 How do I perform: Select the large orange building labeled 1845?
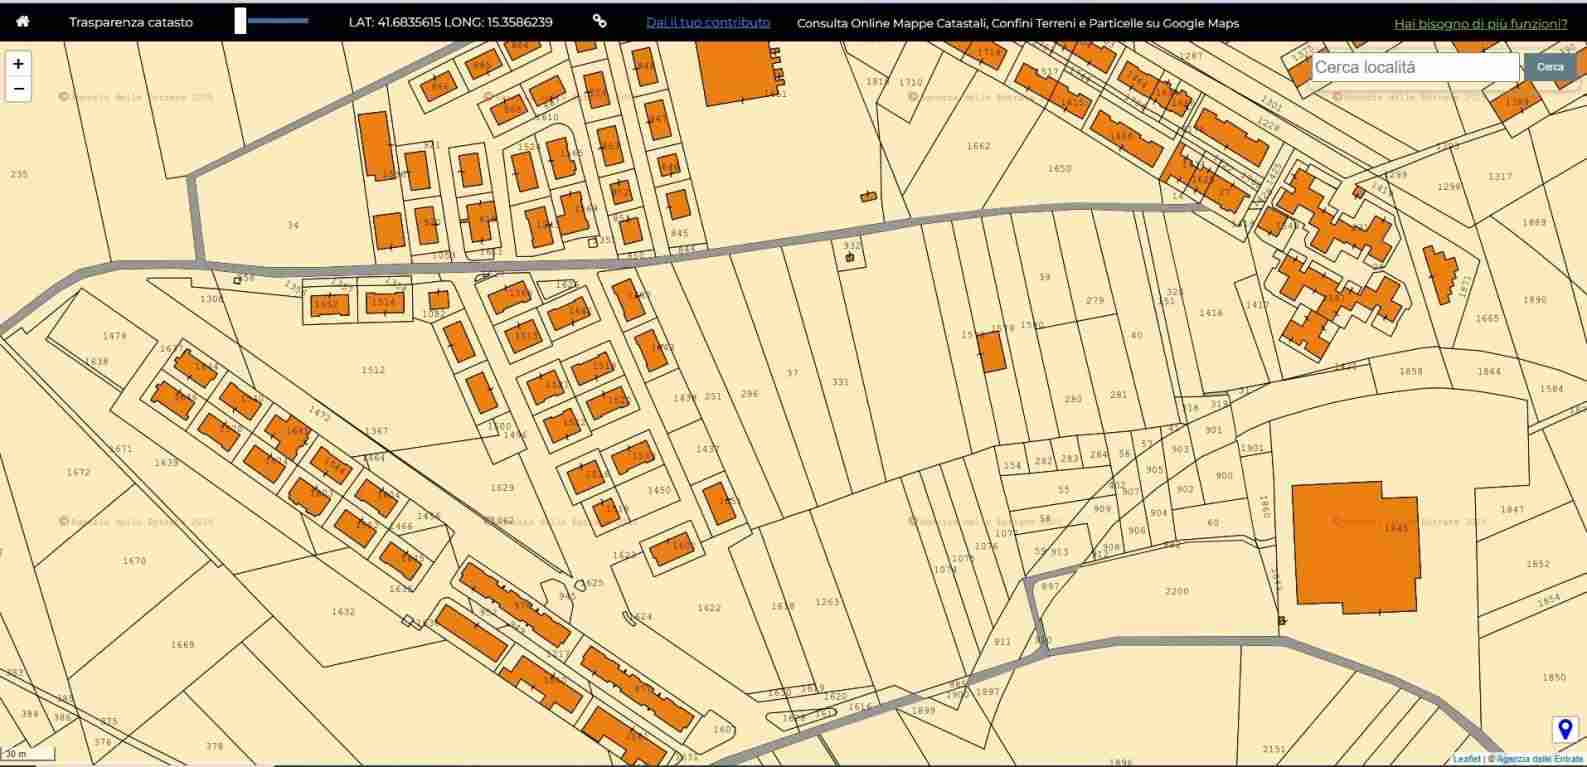(x=1355, y=548)
